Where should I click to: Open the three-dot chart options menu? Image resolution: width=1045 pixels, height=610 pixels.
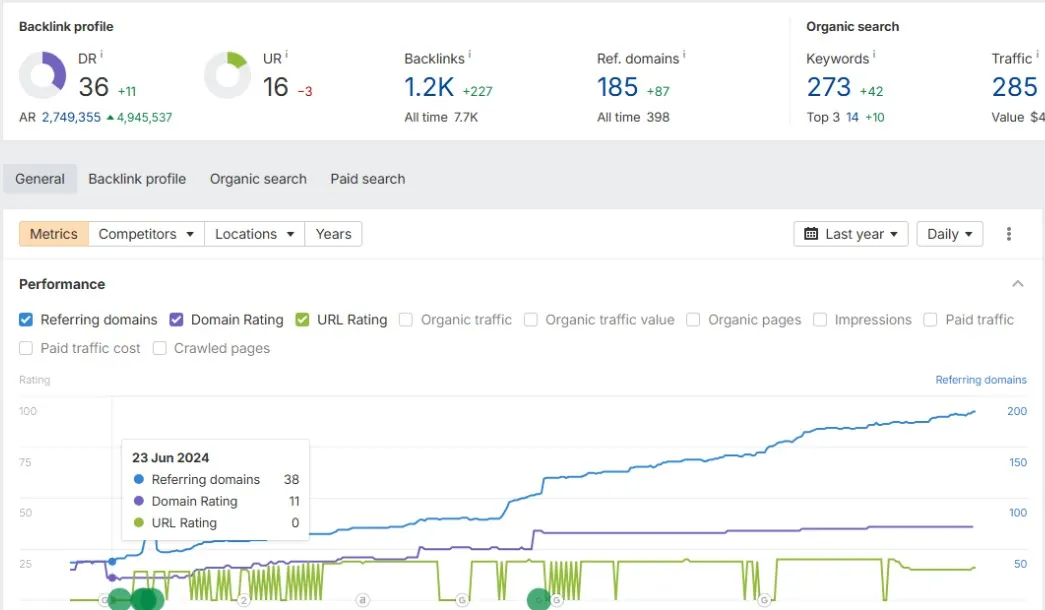click(x=1008, y=234)
